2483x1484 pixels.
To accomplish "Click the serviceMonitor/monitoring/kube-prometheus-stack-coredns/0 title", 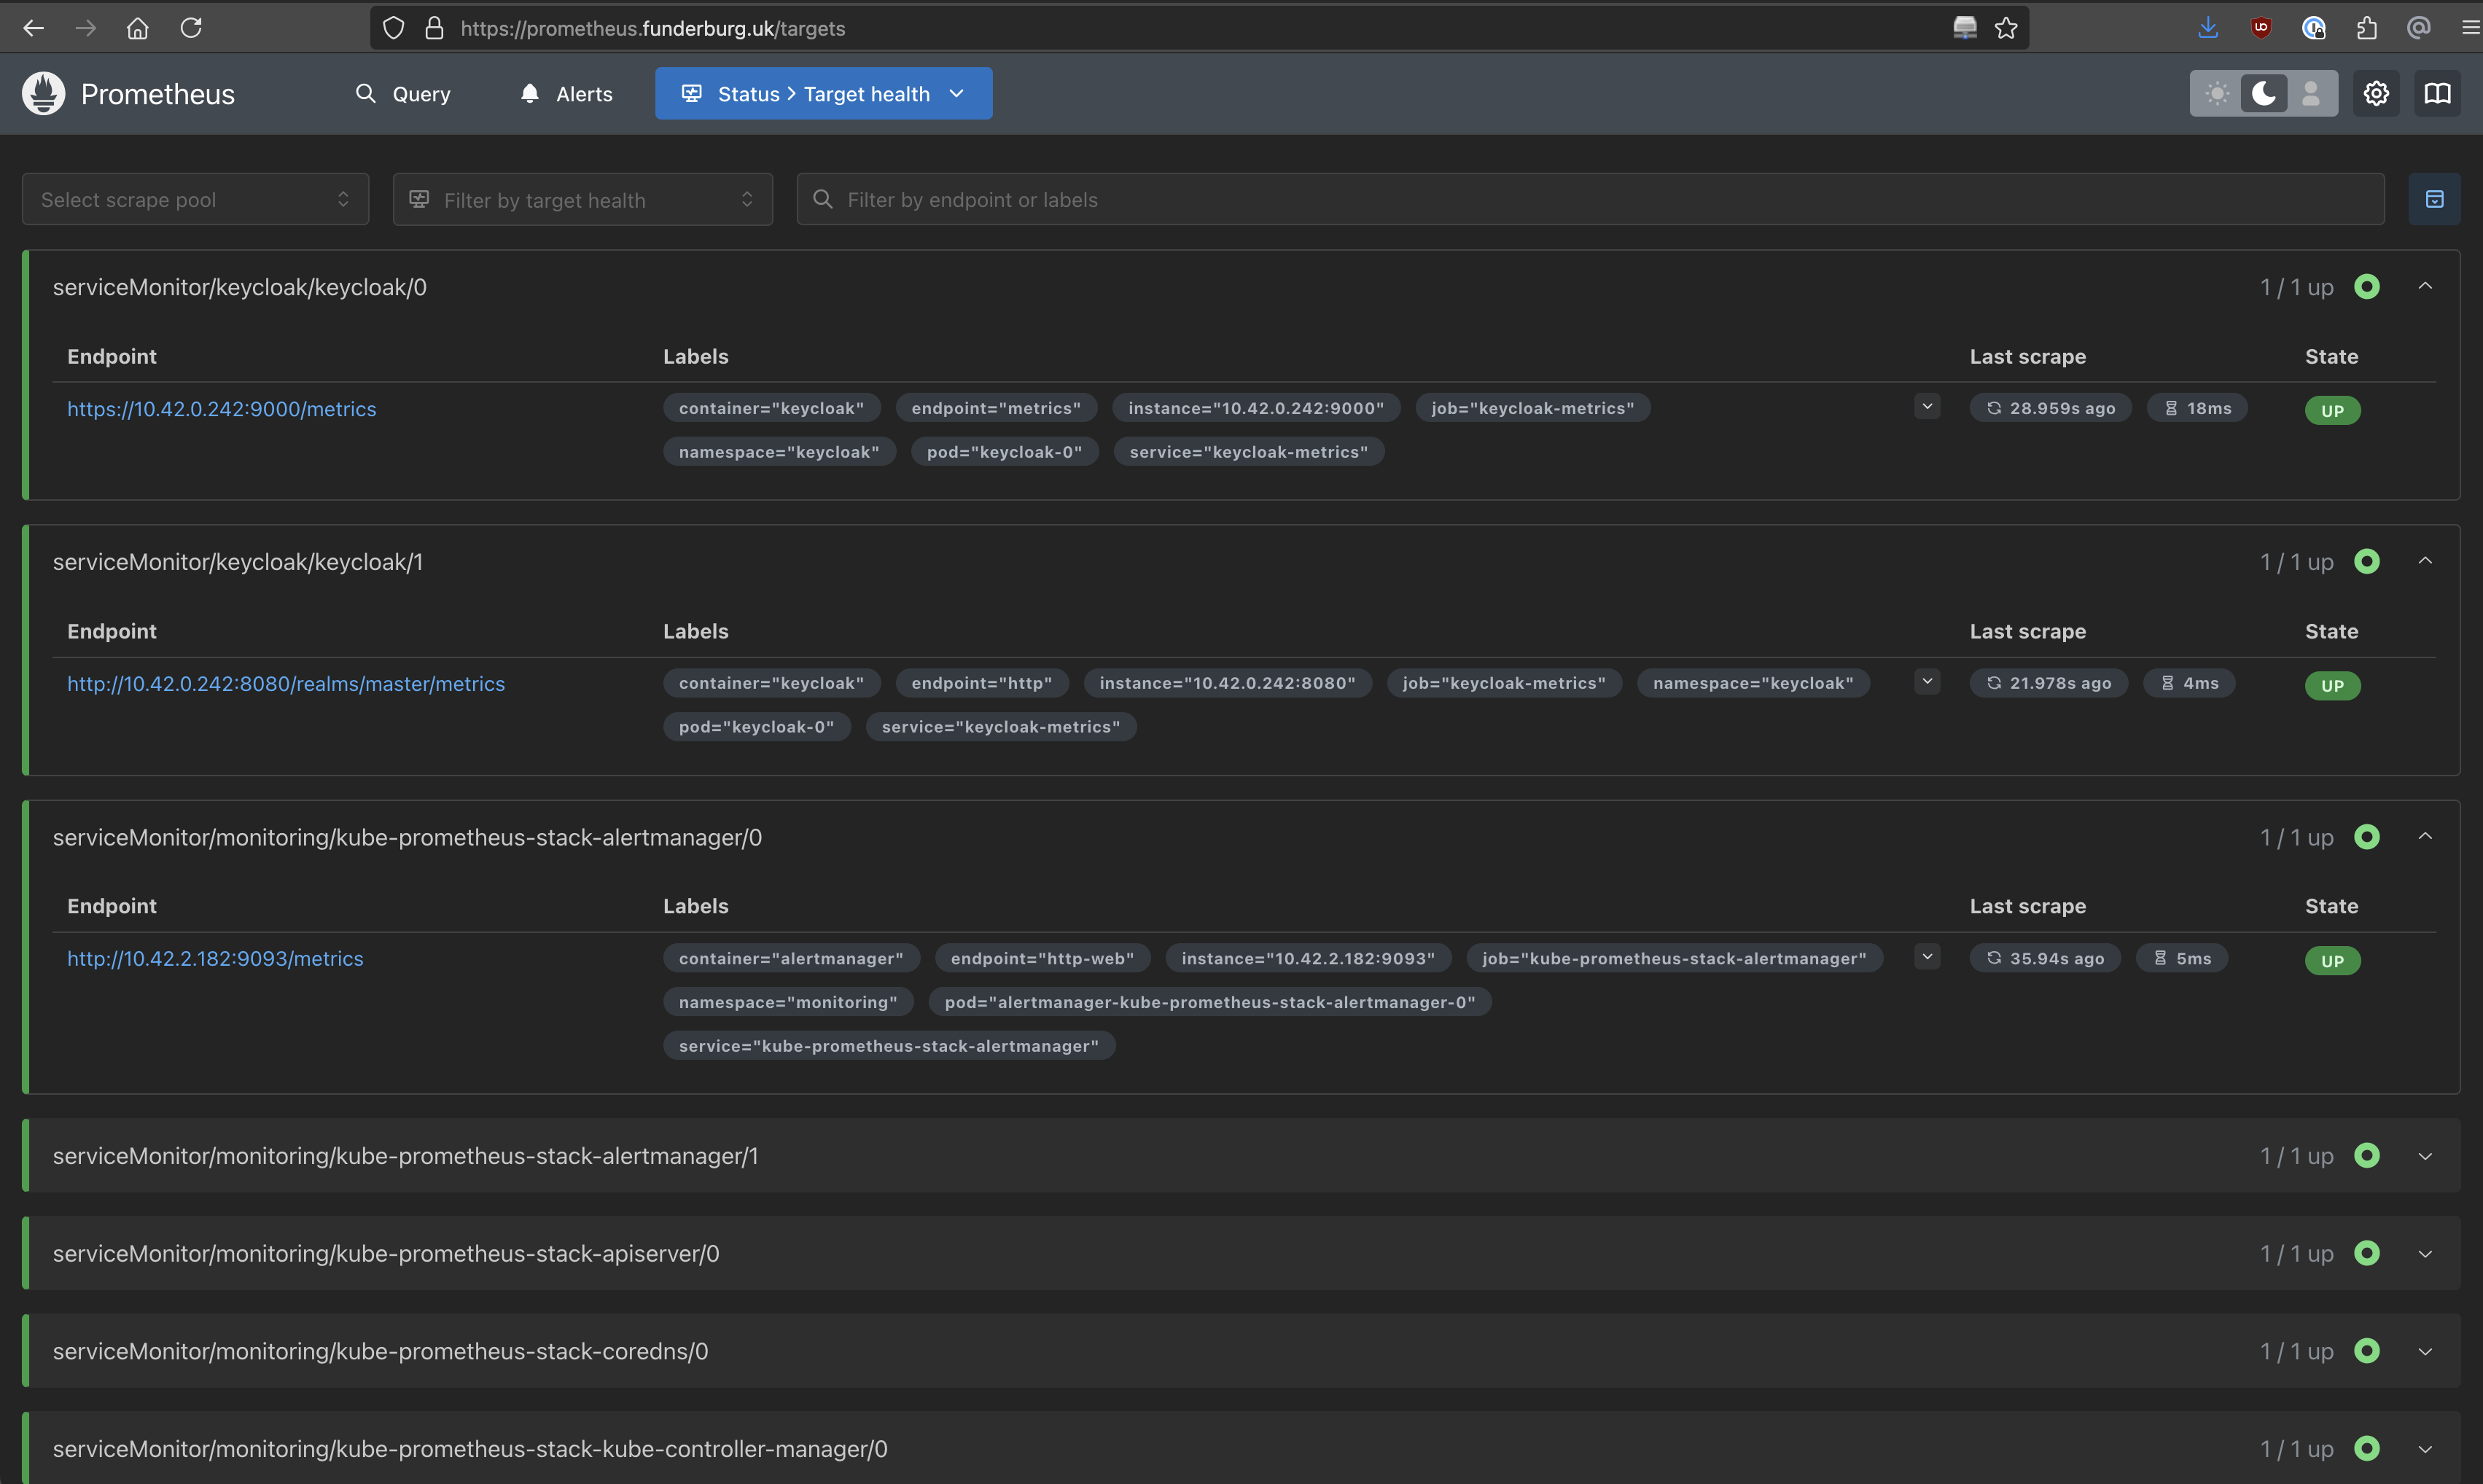I will click(x=380, y=1351).
